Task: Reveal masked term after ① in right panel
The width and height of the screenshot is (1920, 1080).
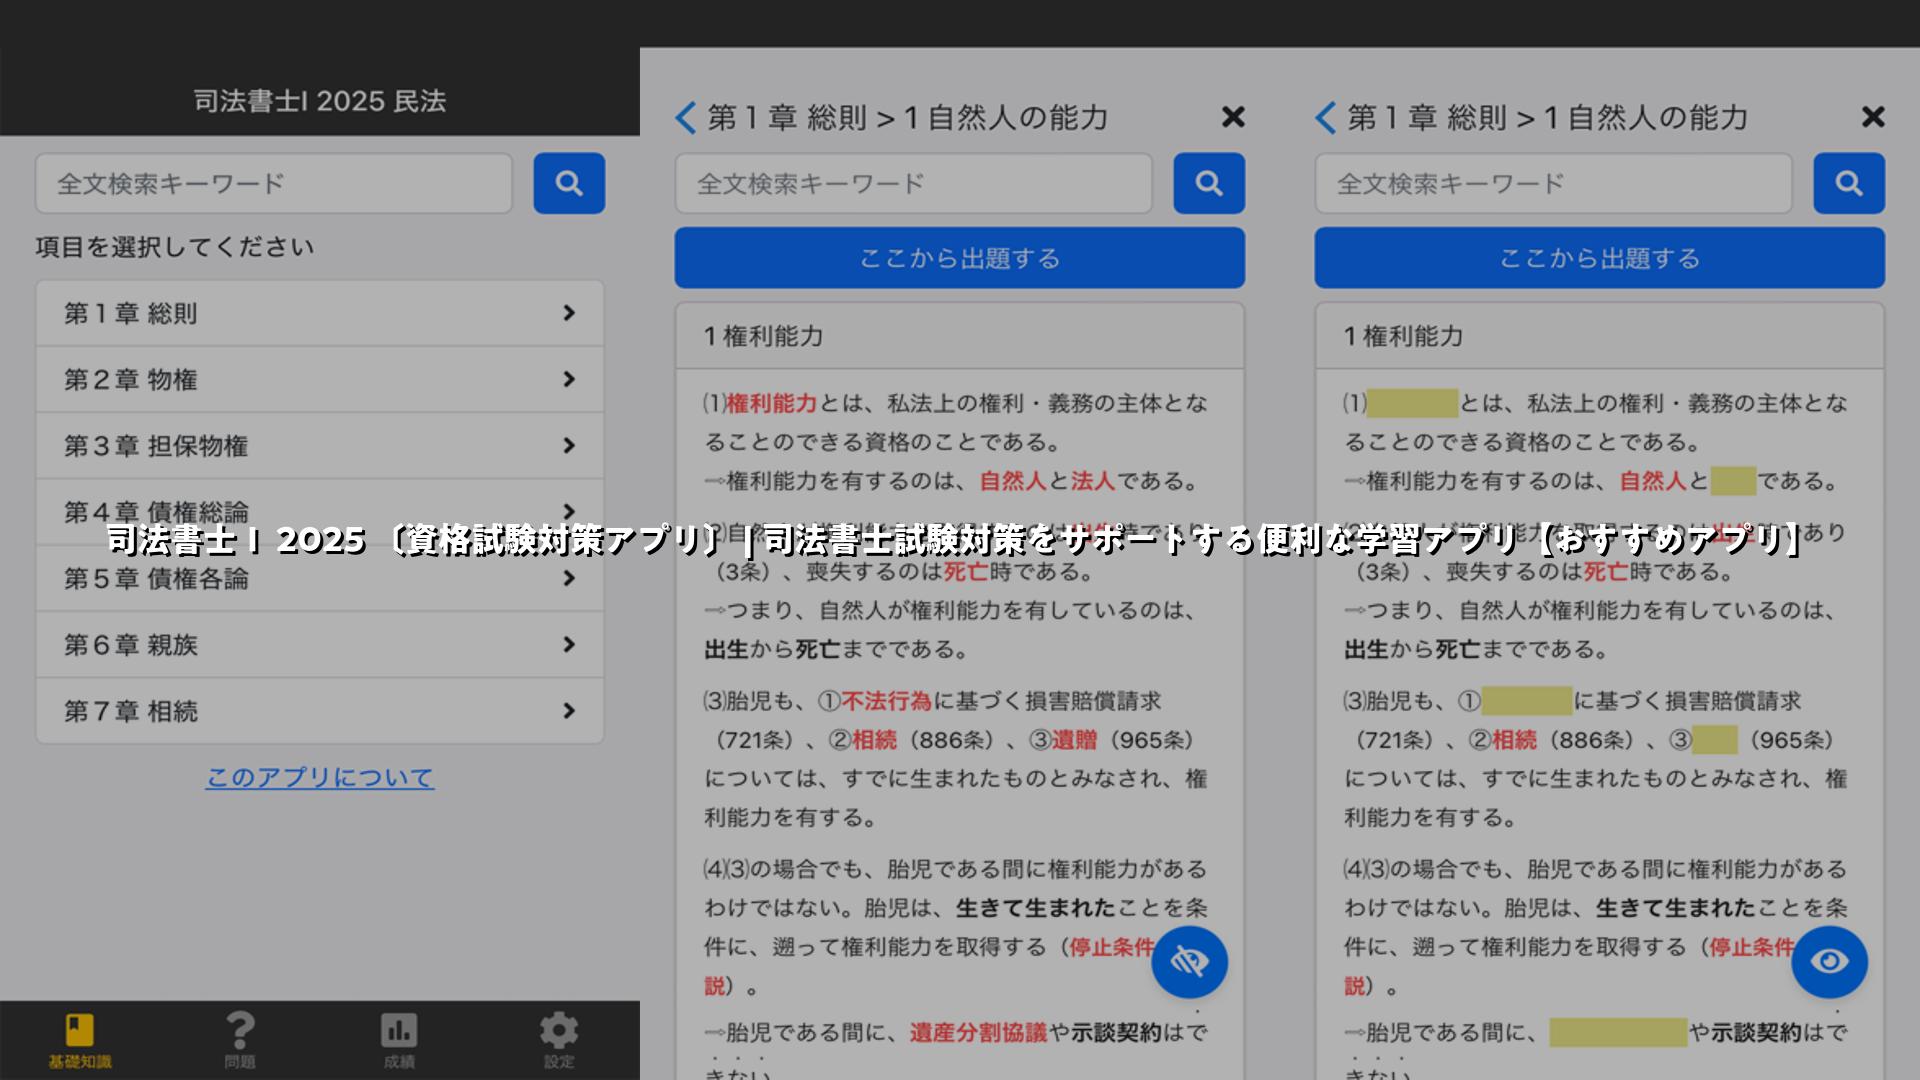Action: coord(1527,701)
